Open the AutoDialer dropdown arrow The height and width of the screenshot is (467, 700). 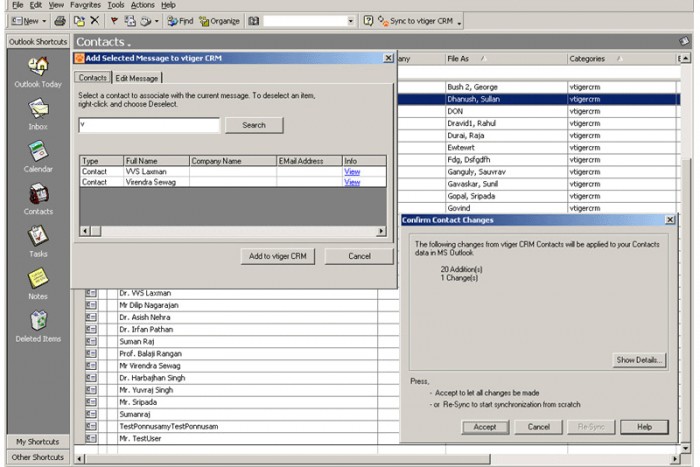point(156,21)
